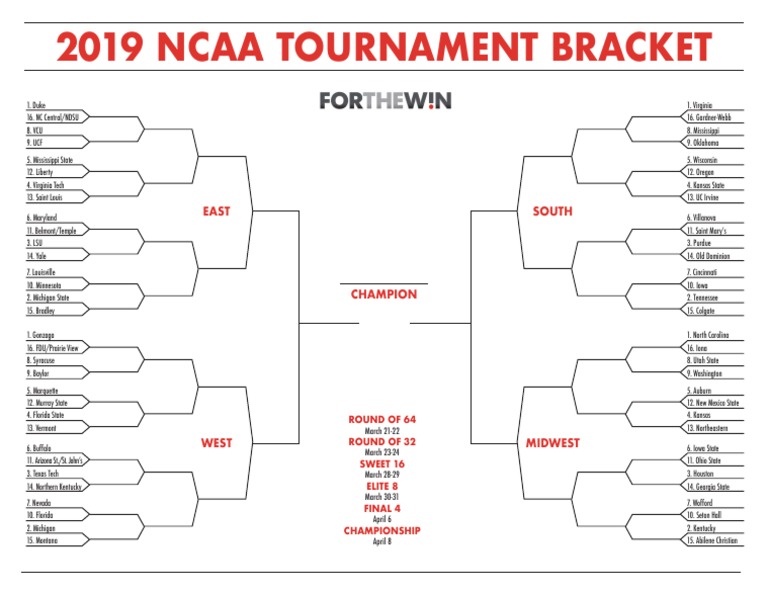Click the 3. Texas Tech entry
768x594 pixels.
point(45,473)
